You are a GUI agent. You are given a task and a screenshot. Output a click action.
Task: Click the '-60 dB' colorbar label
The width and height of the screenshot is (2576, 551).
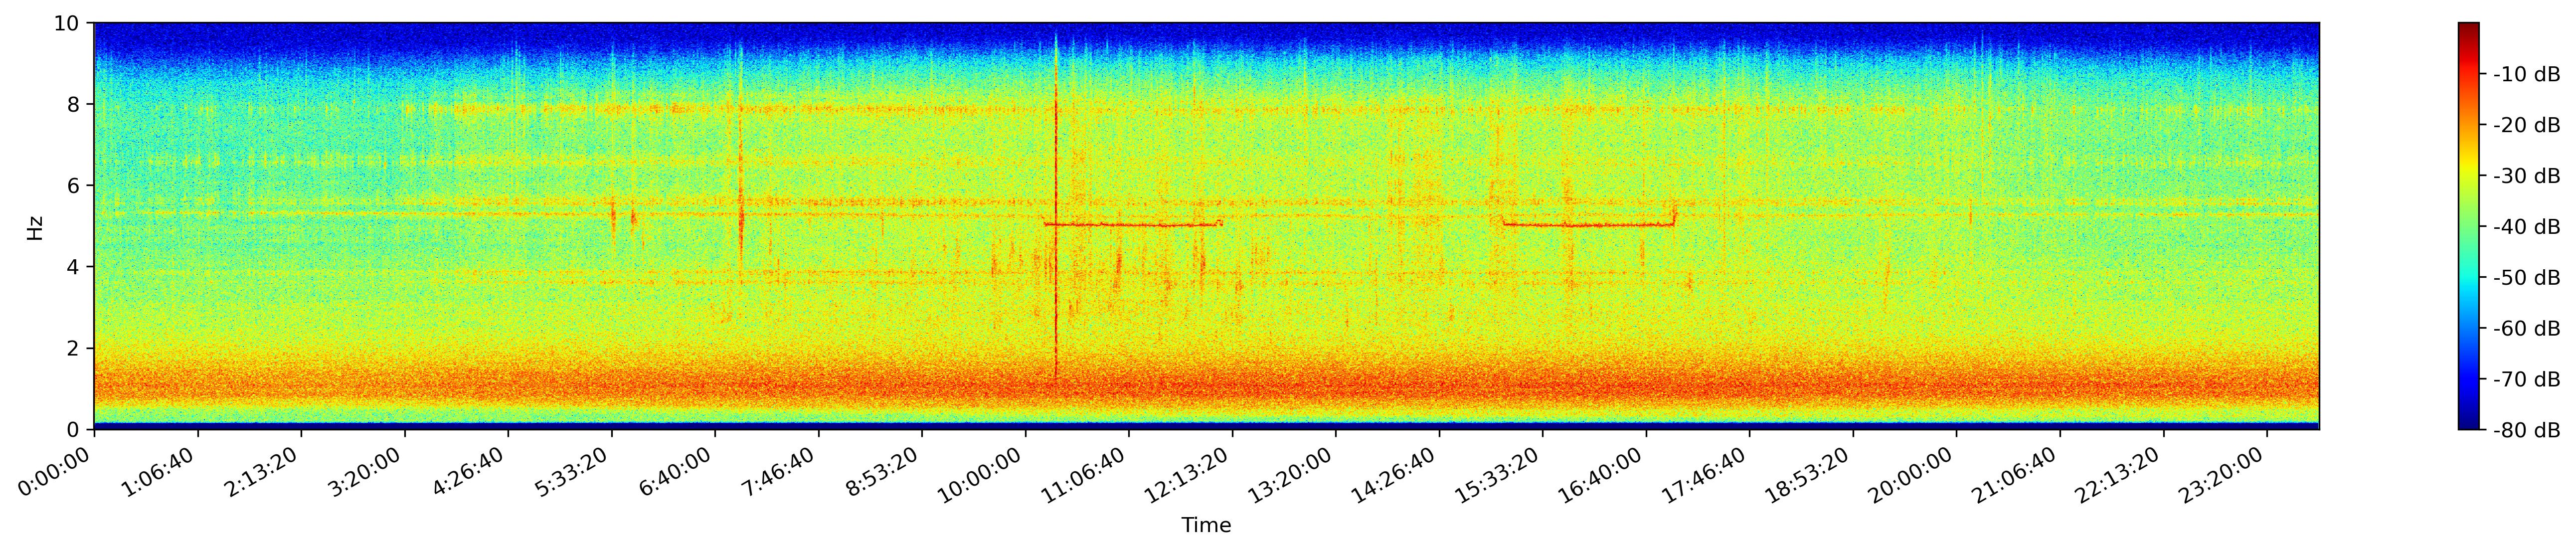(2527, 329)
